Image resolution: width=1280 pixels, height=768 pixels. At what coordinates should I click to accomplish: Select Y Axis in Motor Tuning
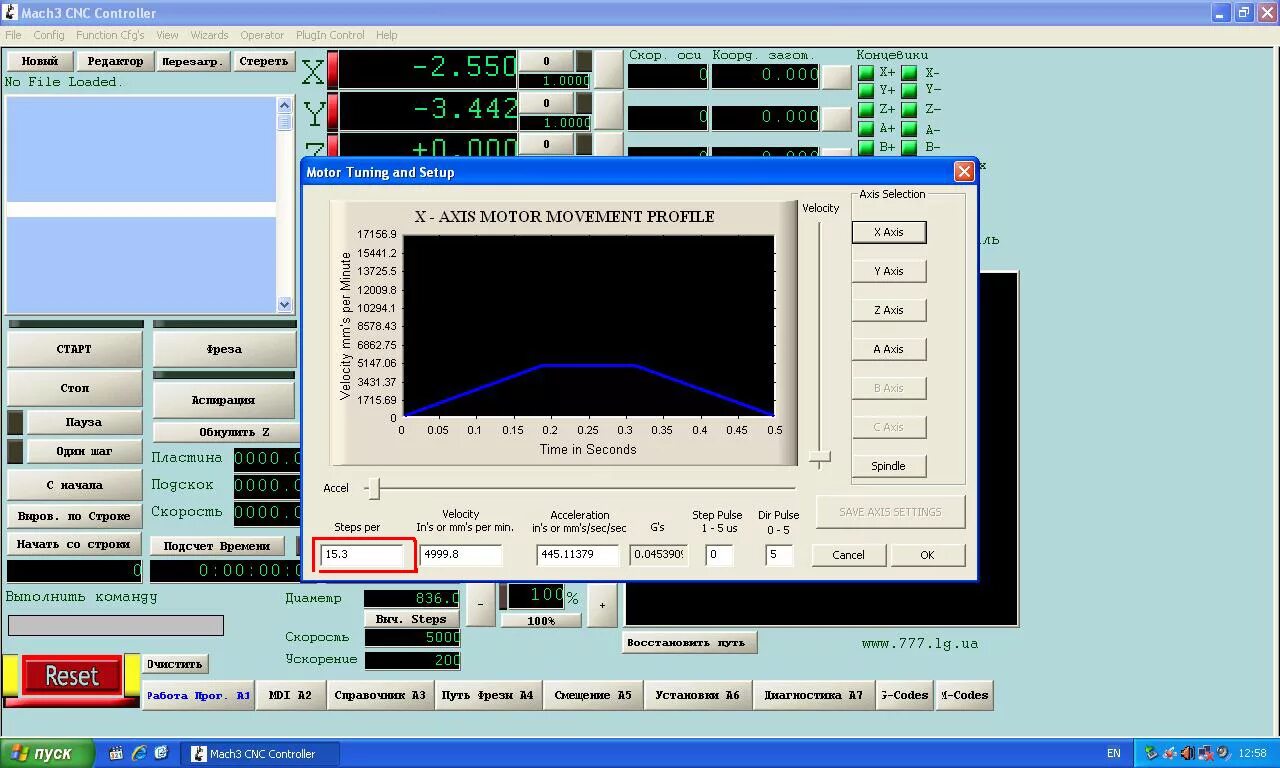pos(889,271)
